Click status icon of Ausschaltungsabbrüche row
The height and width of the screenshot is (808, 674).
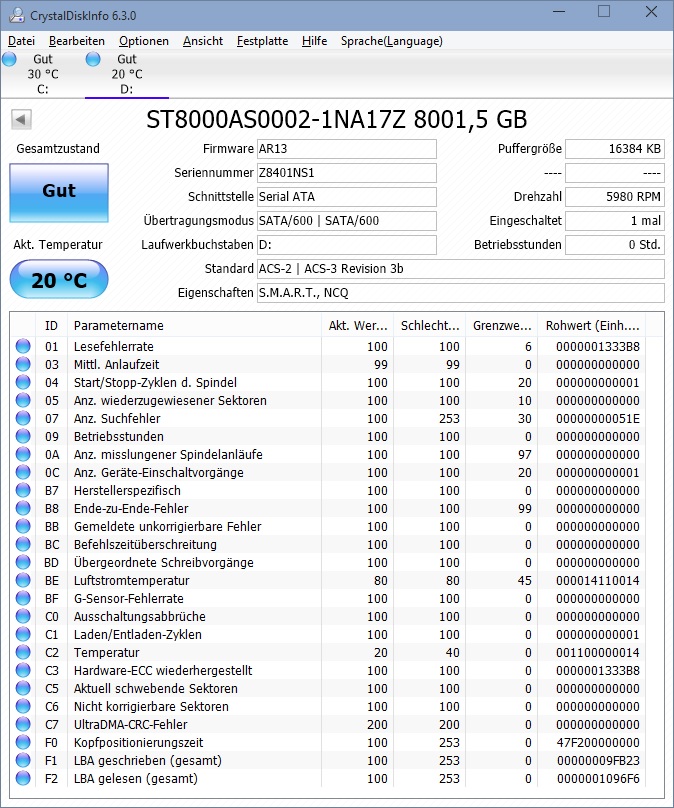23,616
